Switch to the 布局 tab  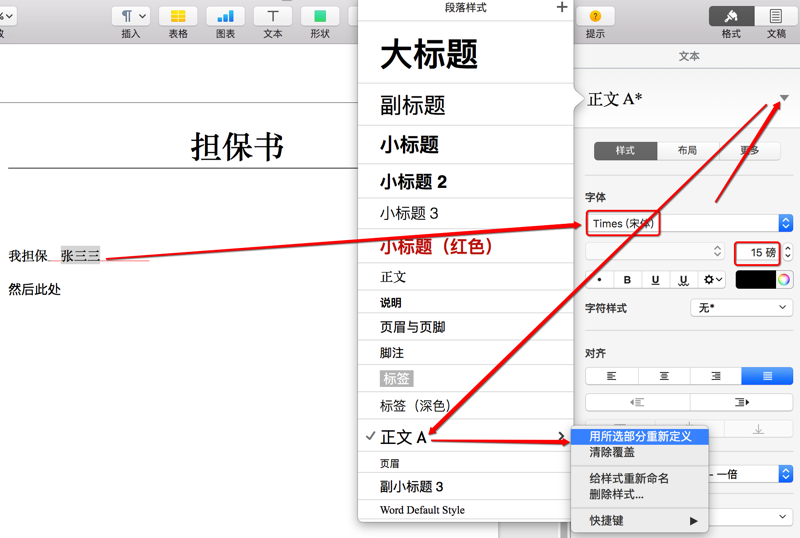pos(687,151)
